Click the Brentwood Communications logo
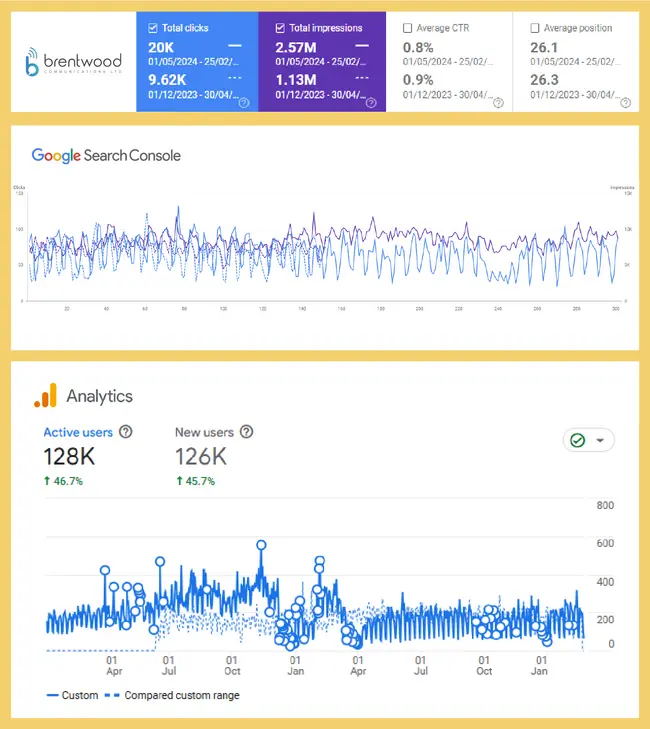 73,62
